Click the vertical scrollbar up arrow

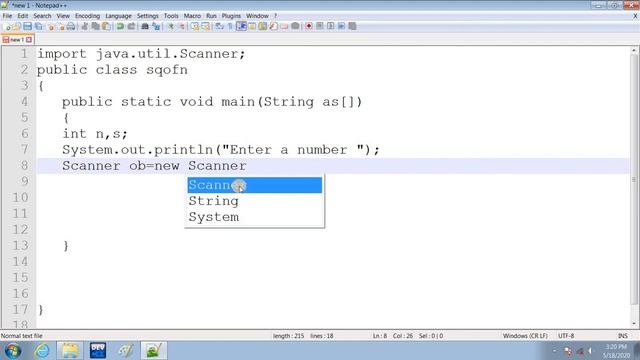point(634,51)
